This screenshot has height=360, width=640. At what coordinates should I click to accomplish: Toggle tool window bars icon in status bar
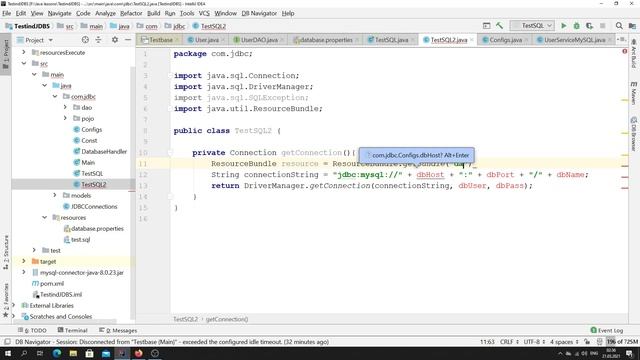(x=7, y=342)
